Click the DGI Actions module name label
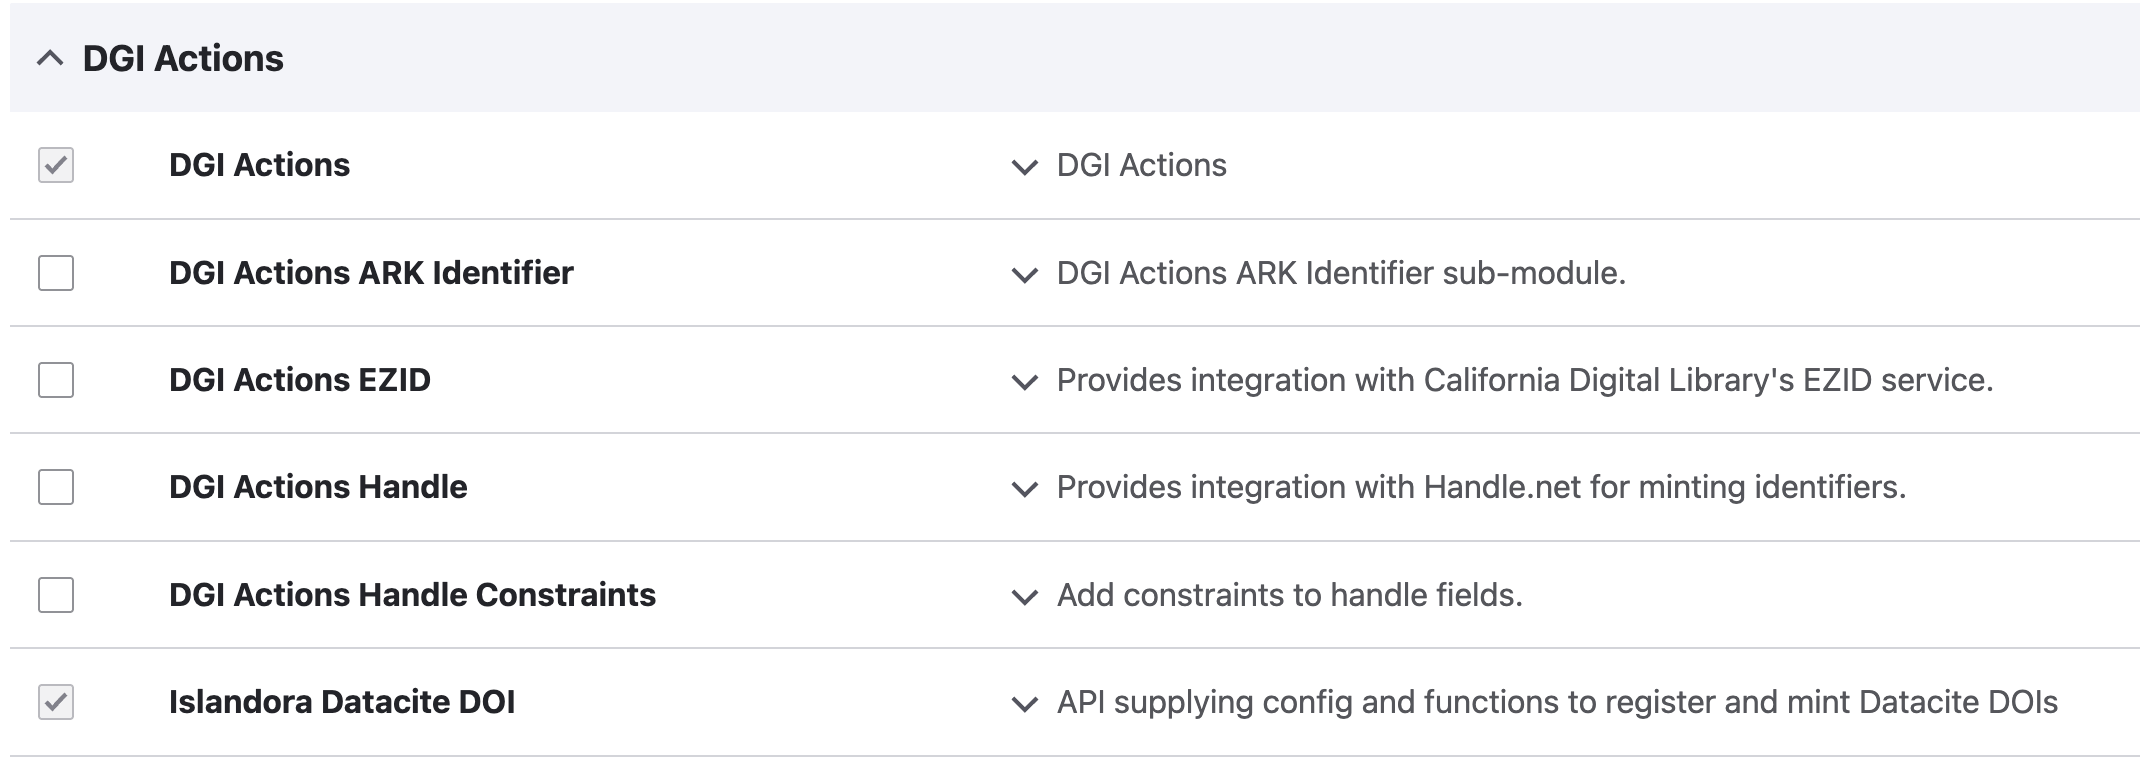 click(x=260, y=165)
